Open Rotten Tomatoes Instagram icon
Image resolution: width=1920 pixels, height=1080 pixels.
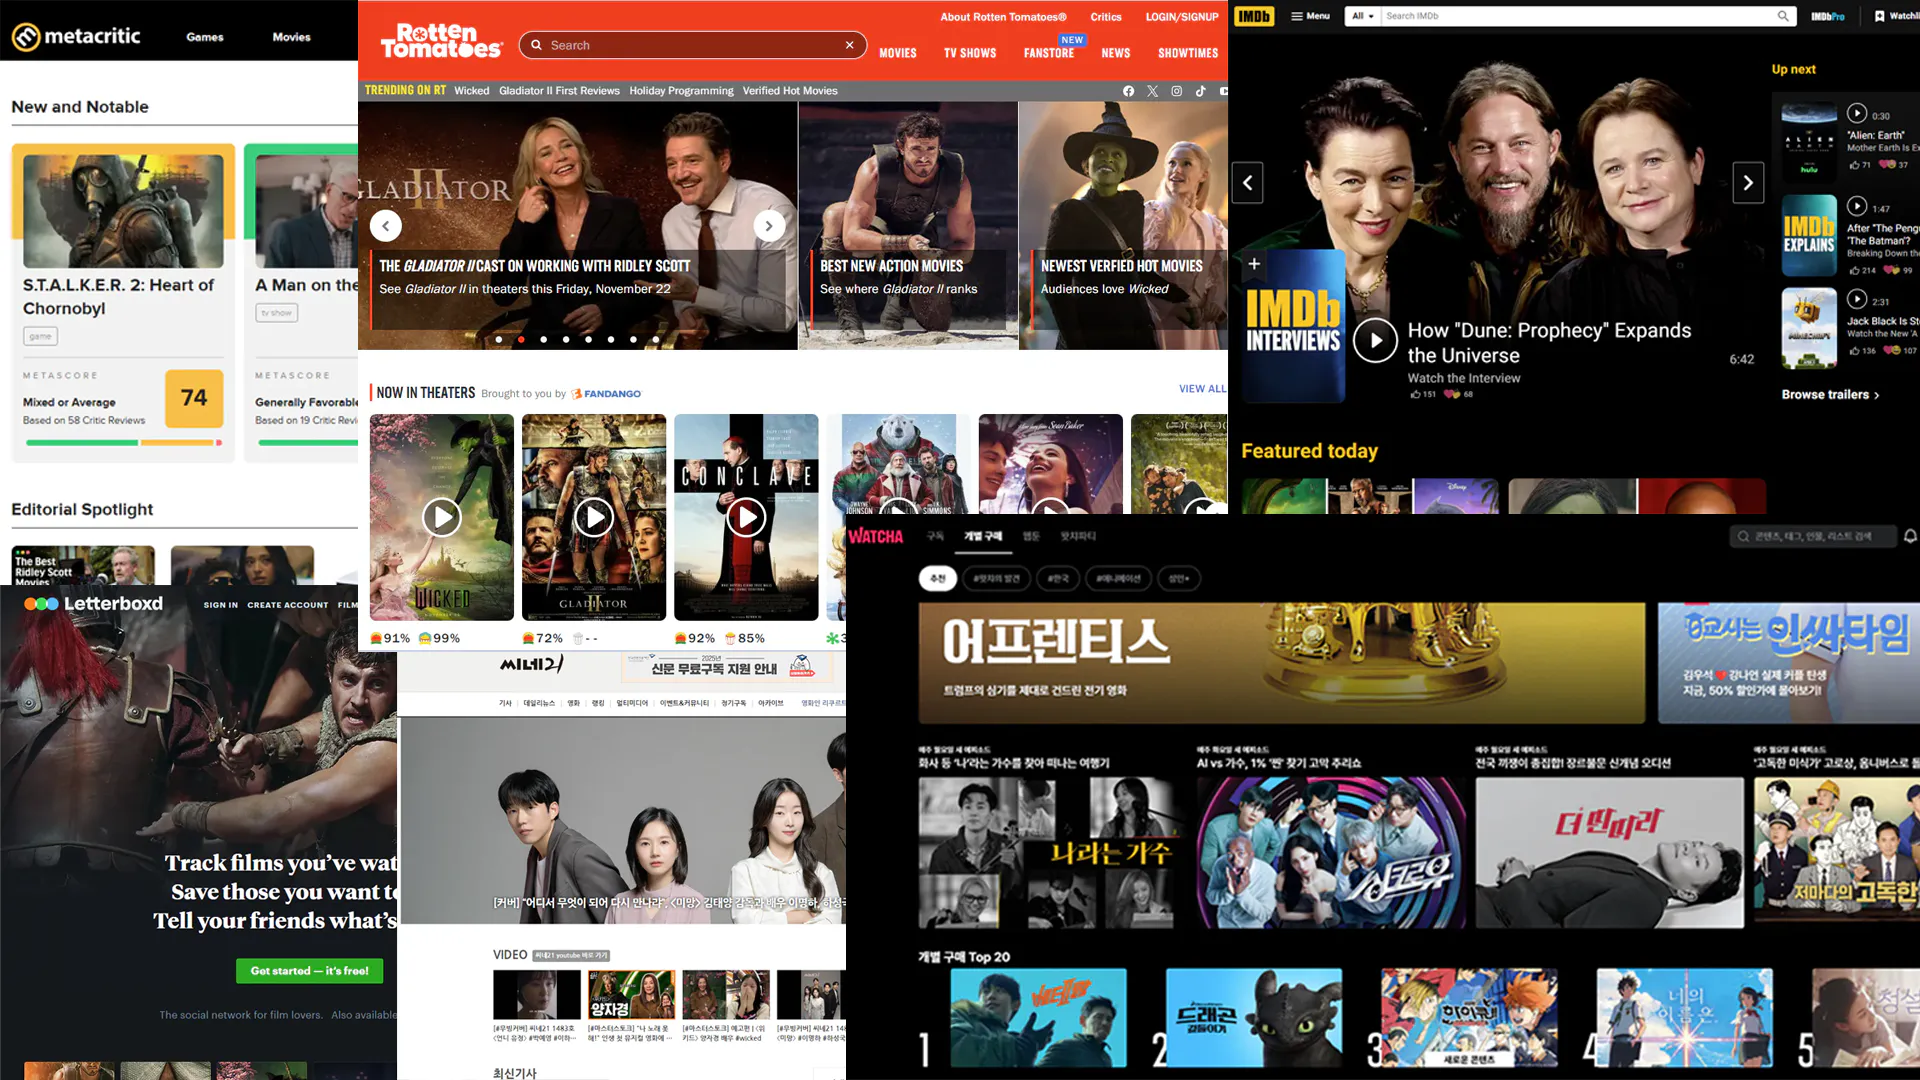coord(1176,91)
